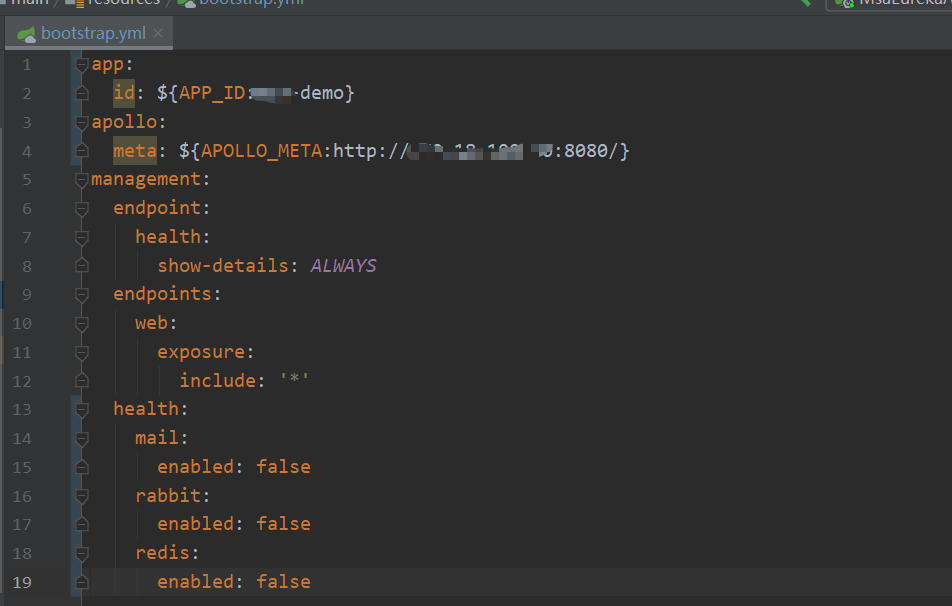952x606 pixels.
Task: Click the green navigate-back arrow icon
Action: pos(806,3)
